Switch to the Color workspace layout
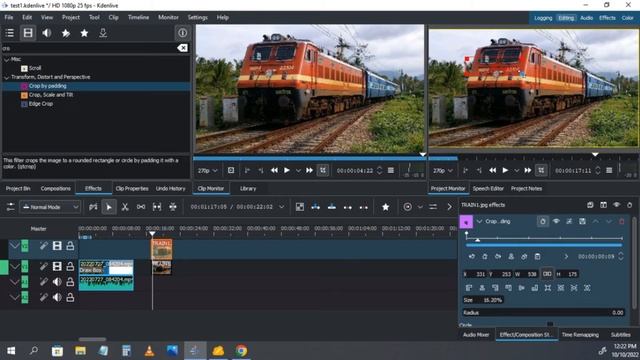 coord(627,18)
